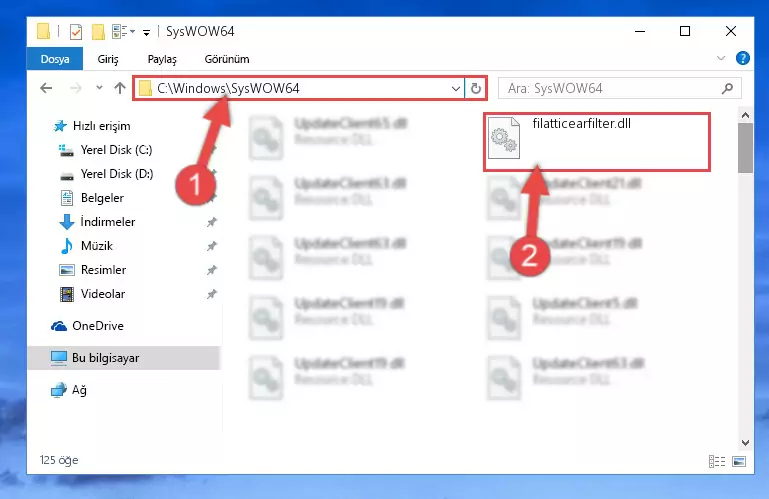Go back with the left arrow

(46, 88)
